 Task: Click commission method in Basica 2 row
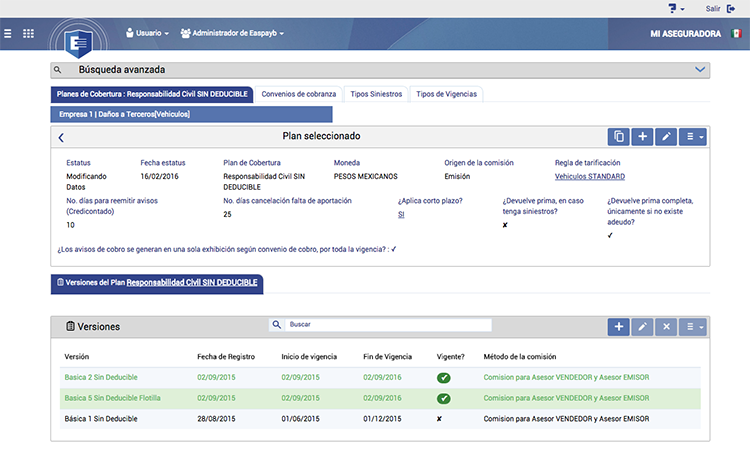point(566,377)
